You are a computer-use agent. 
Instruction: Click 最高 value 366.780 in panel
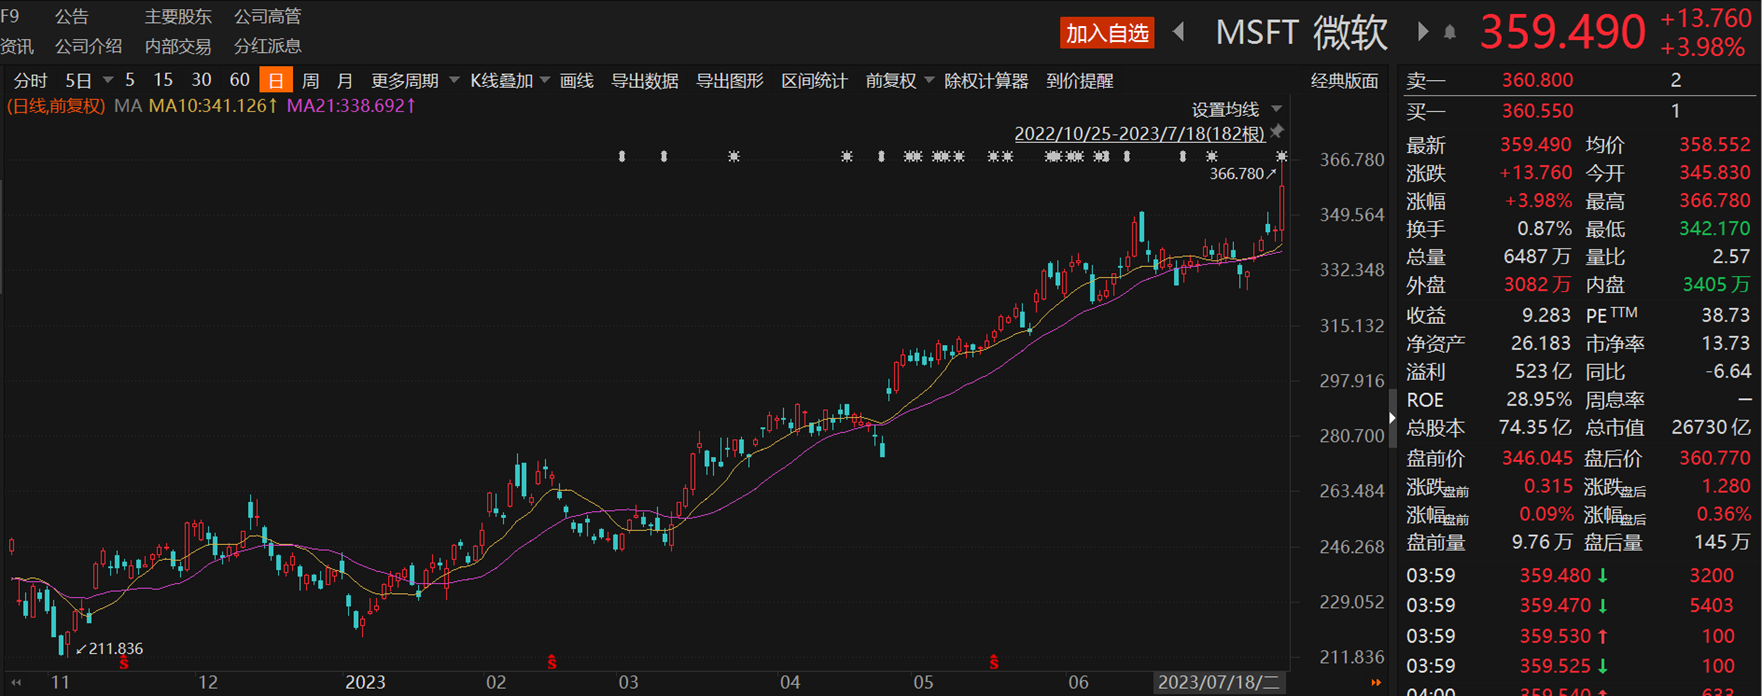[x=1715, y=201]
